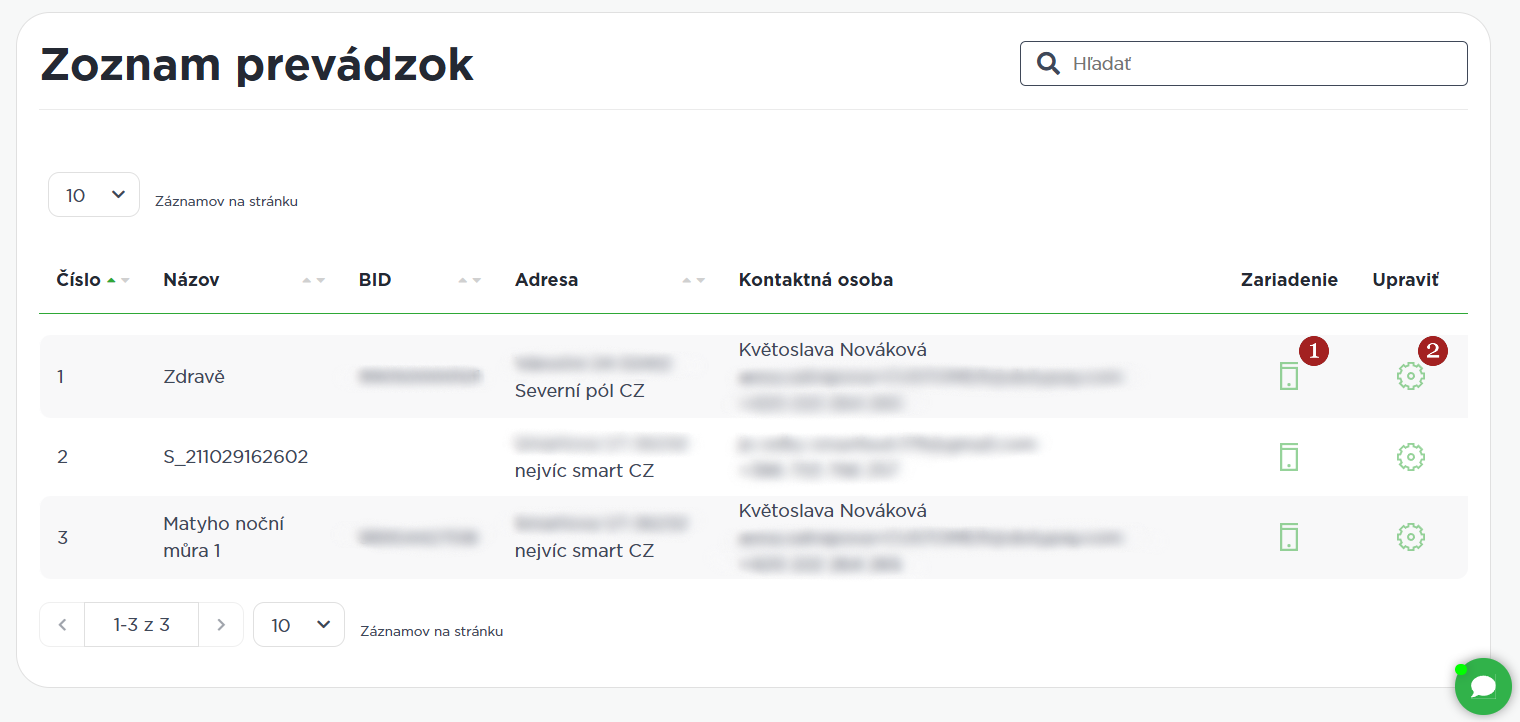The height and width of the screenshot is (722, 1520).
Task: Click the 1-3 z 3 page indicator
Action: [142, 625]
